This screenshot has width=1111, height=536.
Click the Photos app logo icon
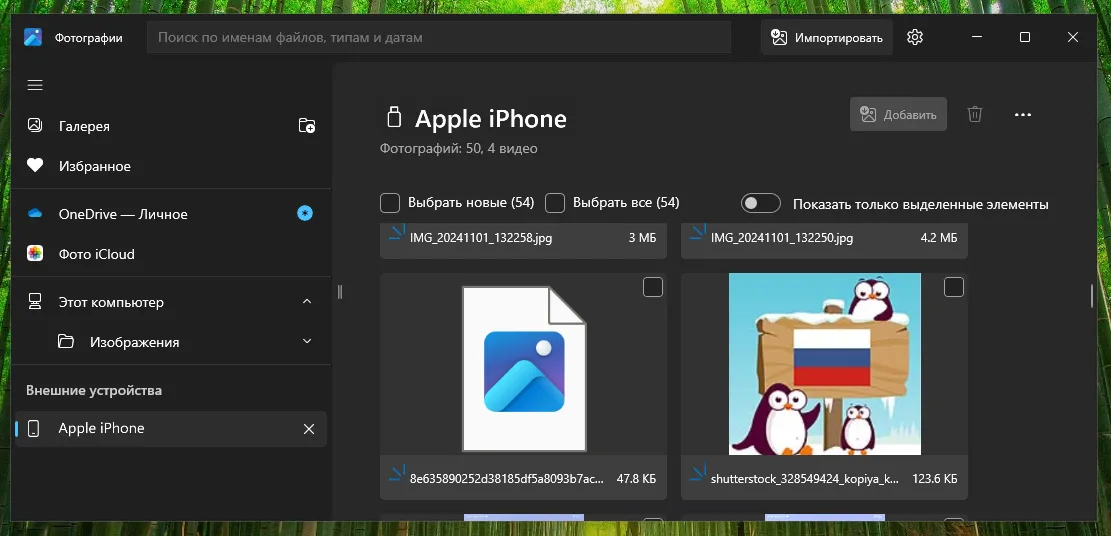(x=33, y=38)
